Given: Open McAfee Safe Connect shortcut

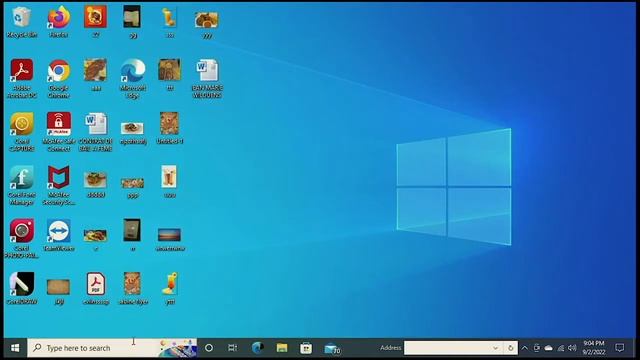Looking at the screenshot, I should tap(58, 132).
